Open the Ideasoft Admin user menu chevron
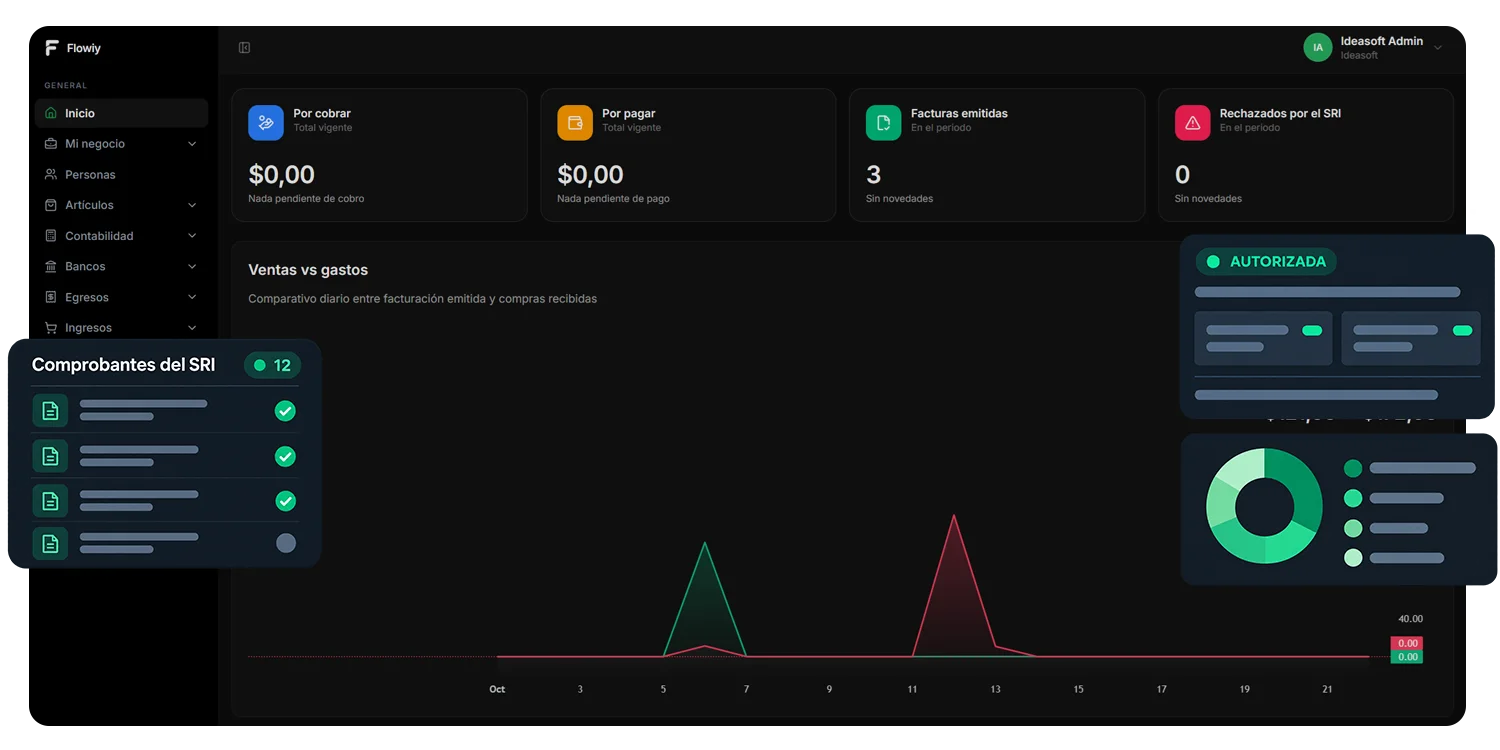The image size is (1500, 750). pyautogui.click(x=1438, y=47)
